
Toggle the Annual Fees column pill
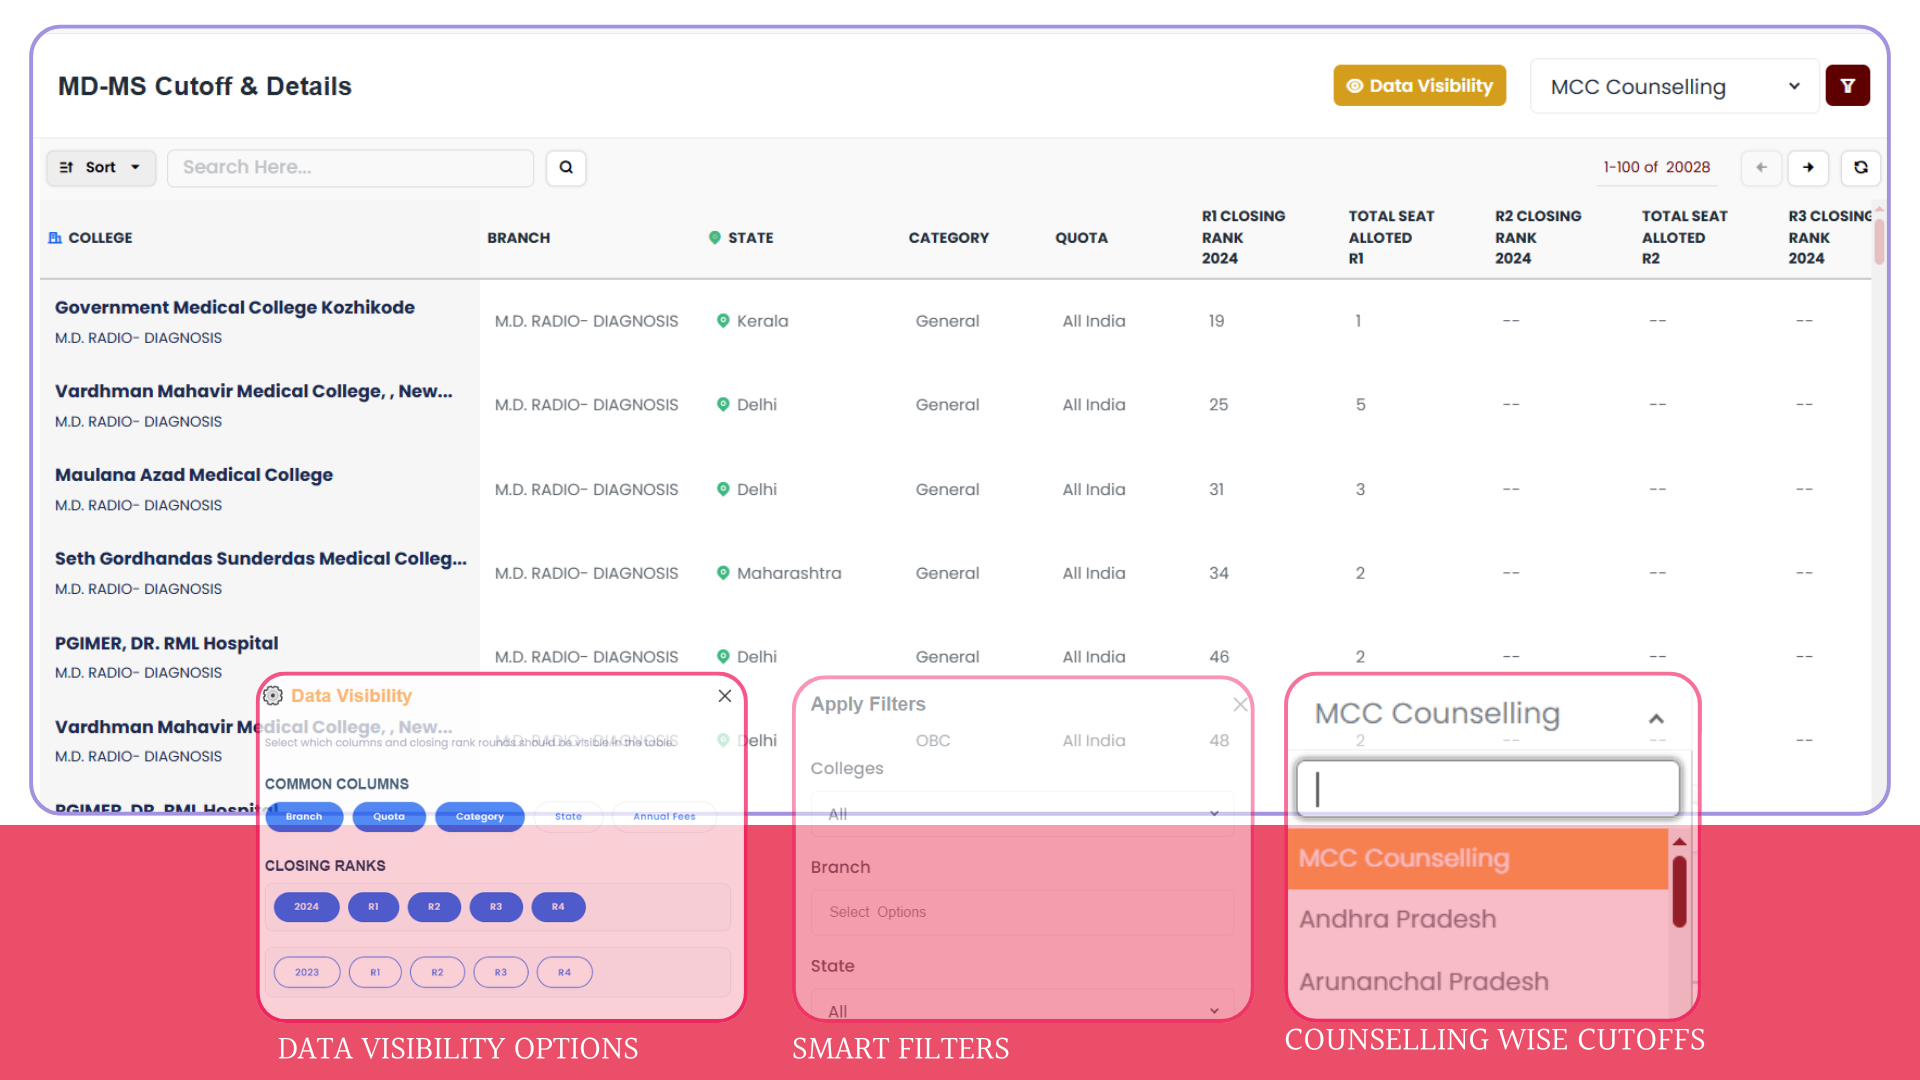pos(664,816)
